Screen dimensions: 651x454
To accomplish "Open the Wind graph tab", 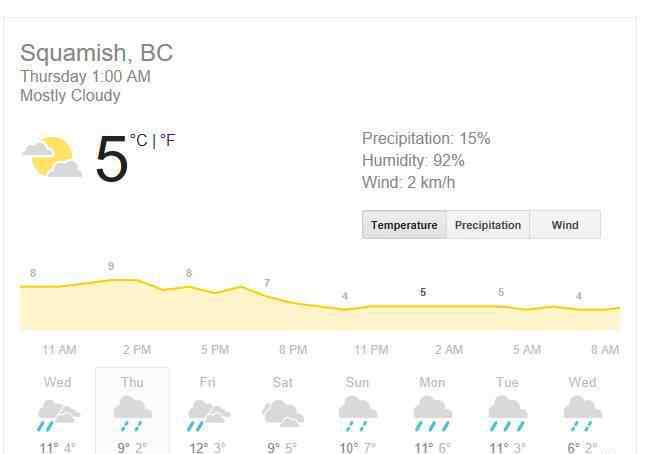I will pyautogui.click(x=565, y=225).
